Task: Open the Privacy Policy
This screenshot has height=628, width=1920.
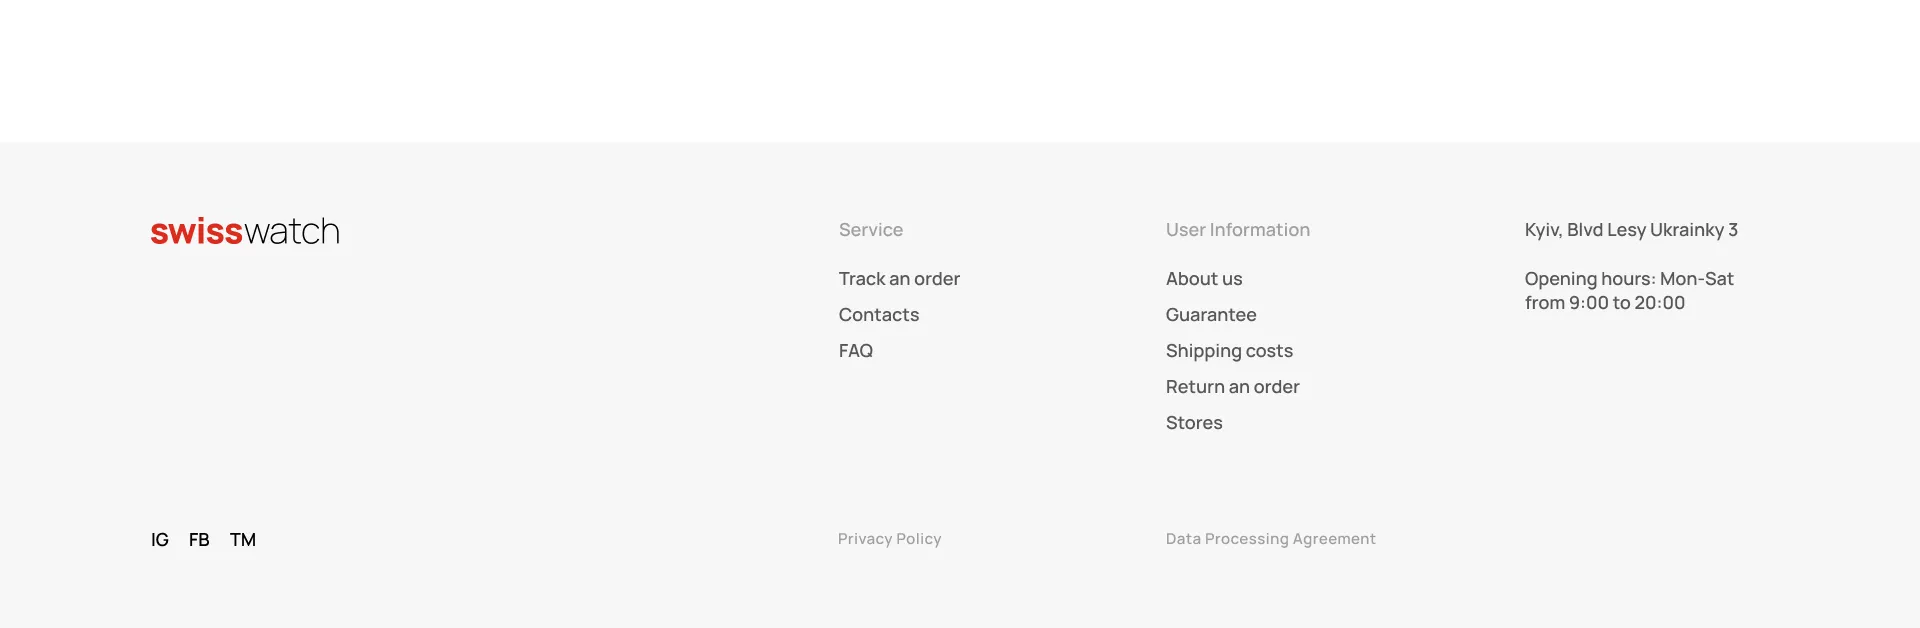Action: pyautogui.click(x=890, y=539)
